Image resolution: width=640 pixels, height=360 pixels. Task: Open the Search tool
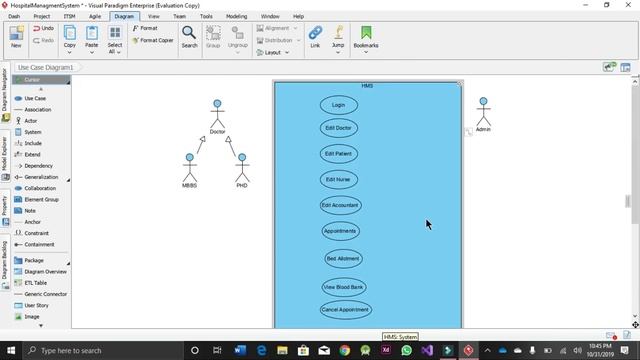pyautogui.click(x=189, y=37)
